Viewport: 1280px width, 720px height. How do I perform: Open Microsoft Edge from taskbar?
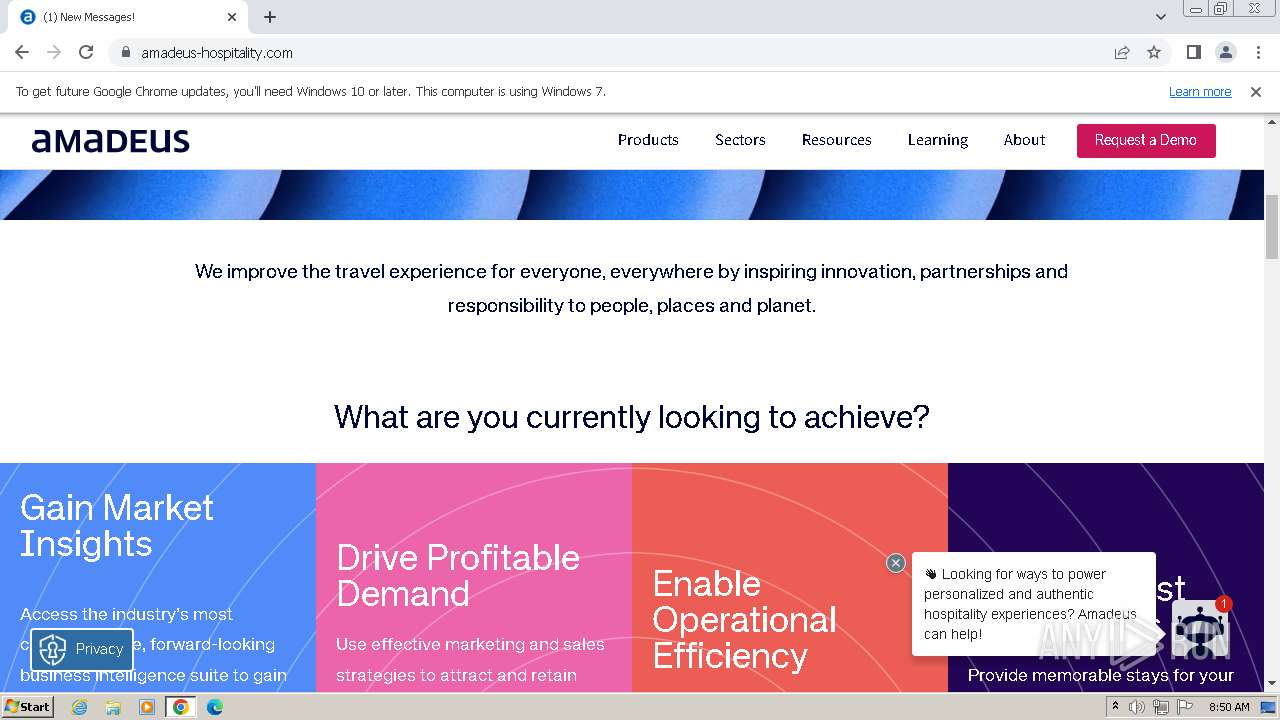tap(214, 707)
